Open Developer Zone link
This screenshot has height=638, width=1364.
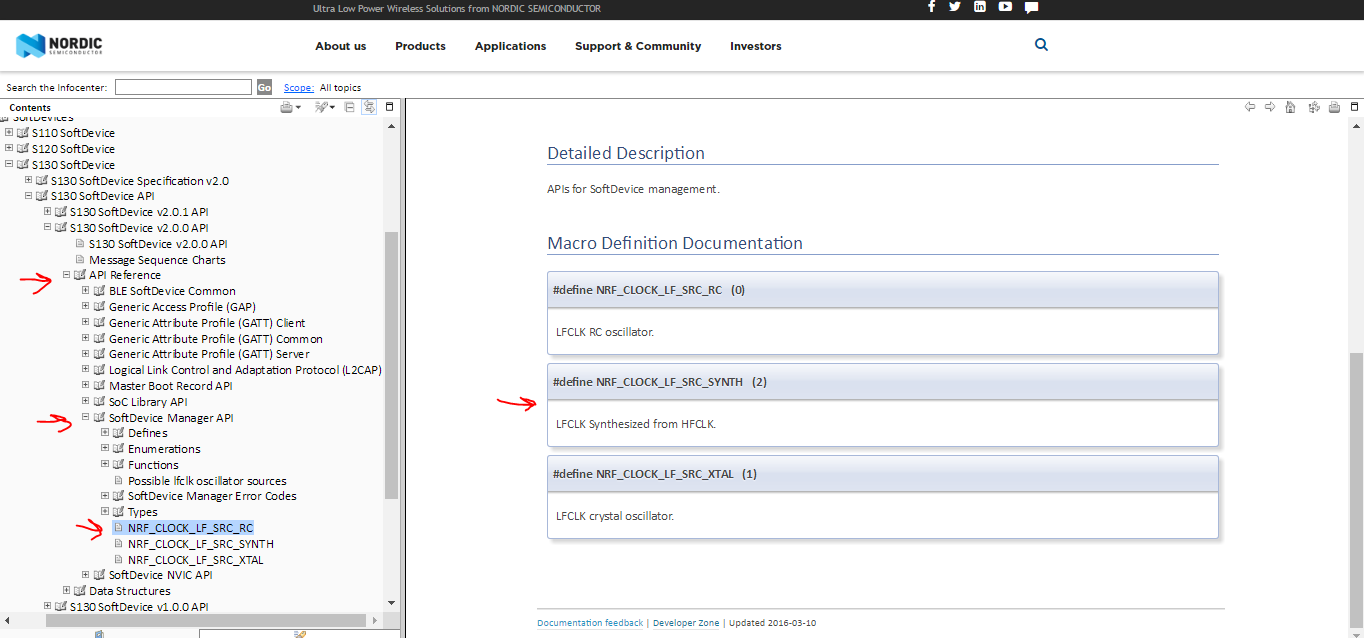[686, 623]
